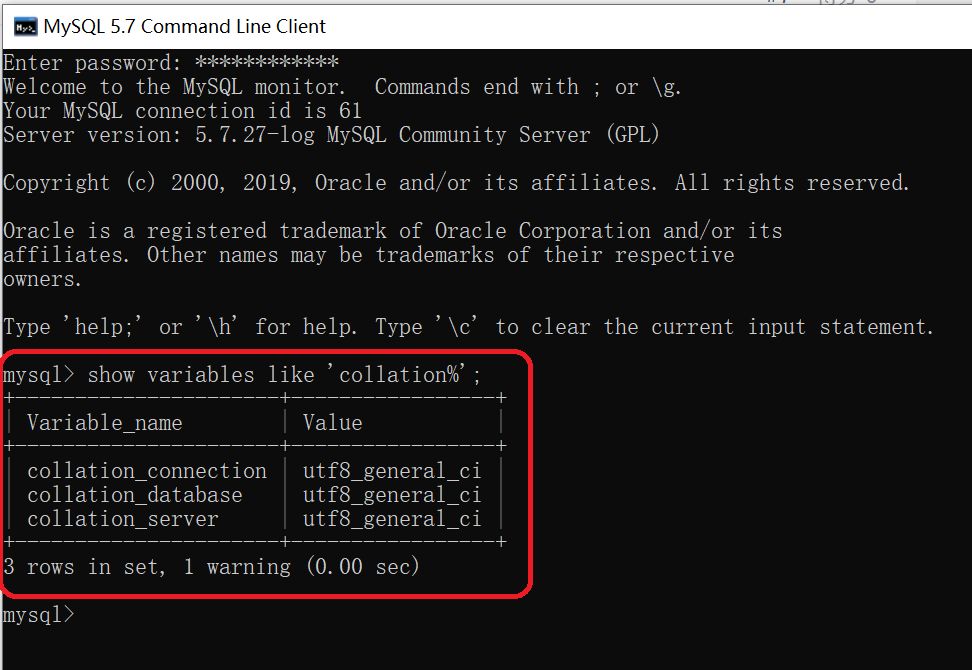Click the utf8_general_ci value for collation_database
Viewport: 972px width, 670px height.
tap(392, 495)
